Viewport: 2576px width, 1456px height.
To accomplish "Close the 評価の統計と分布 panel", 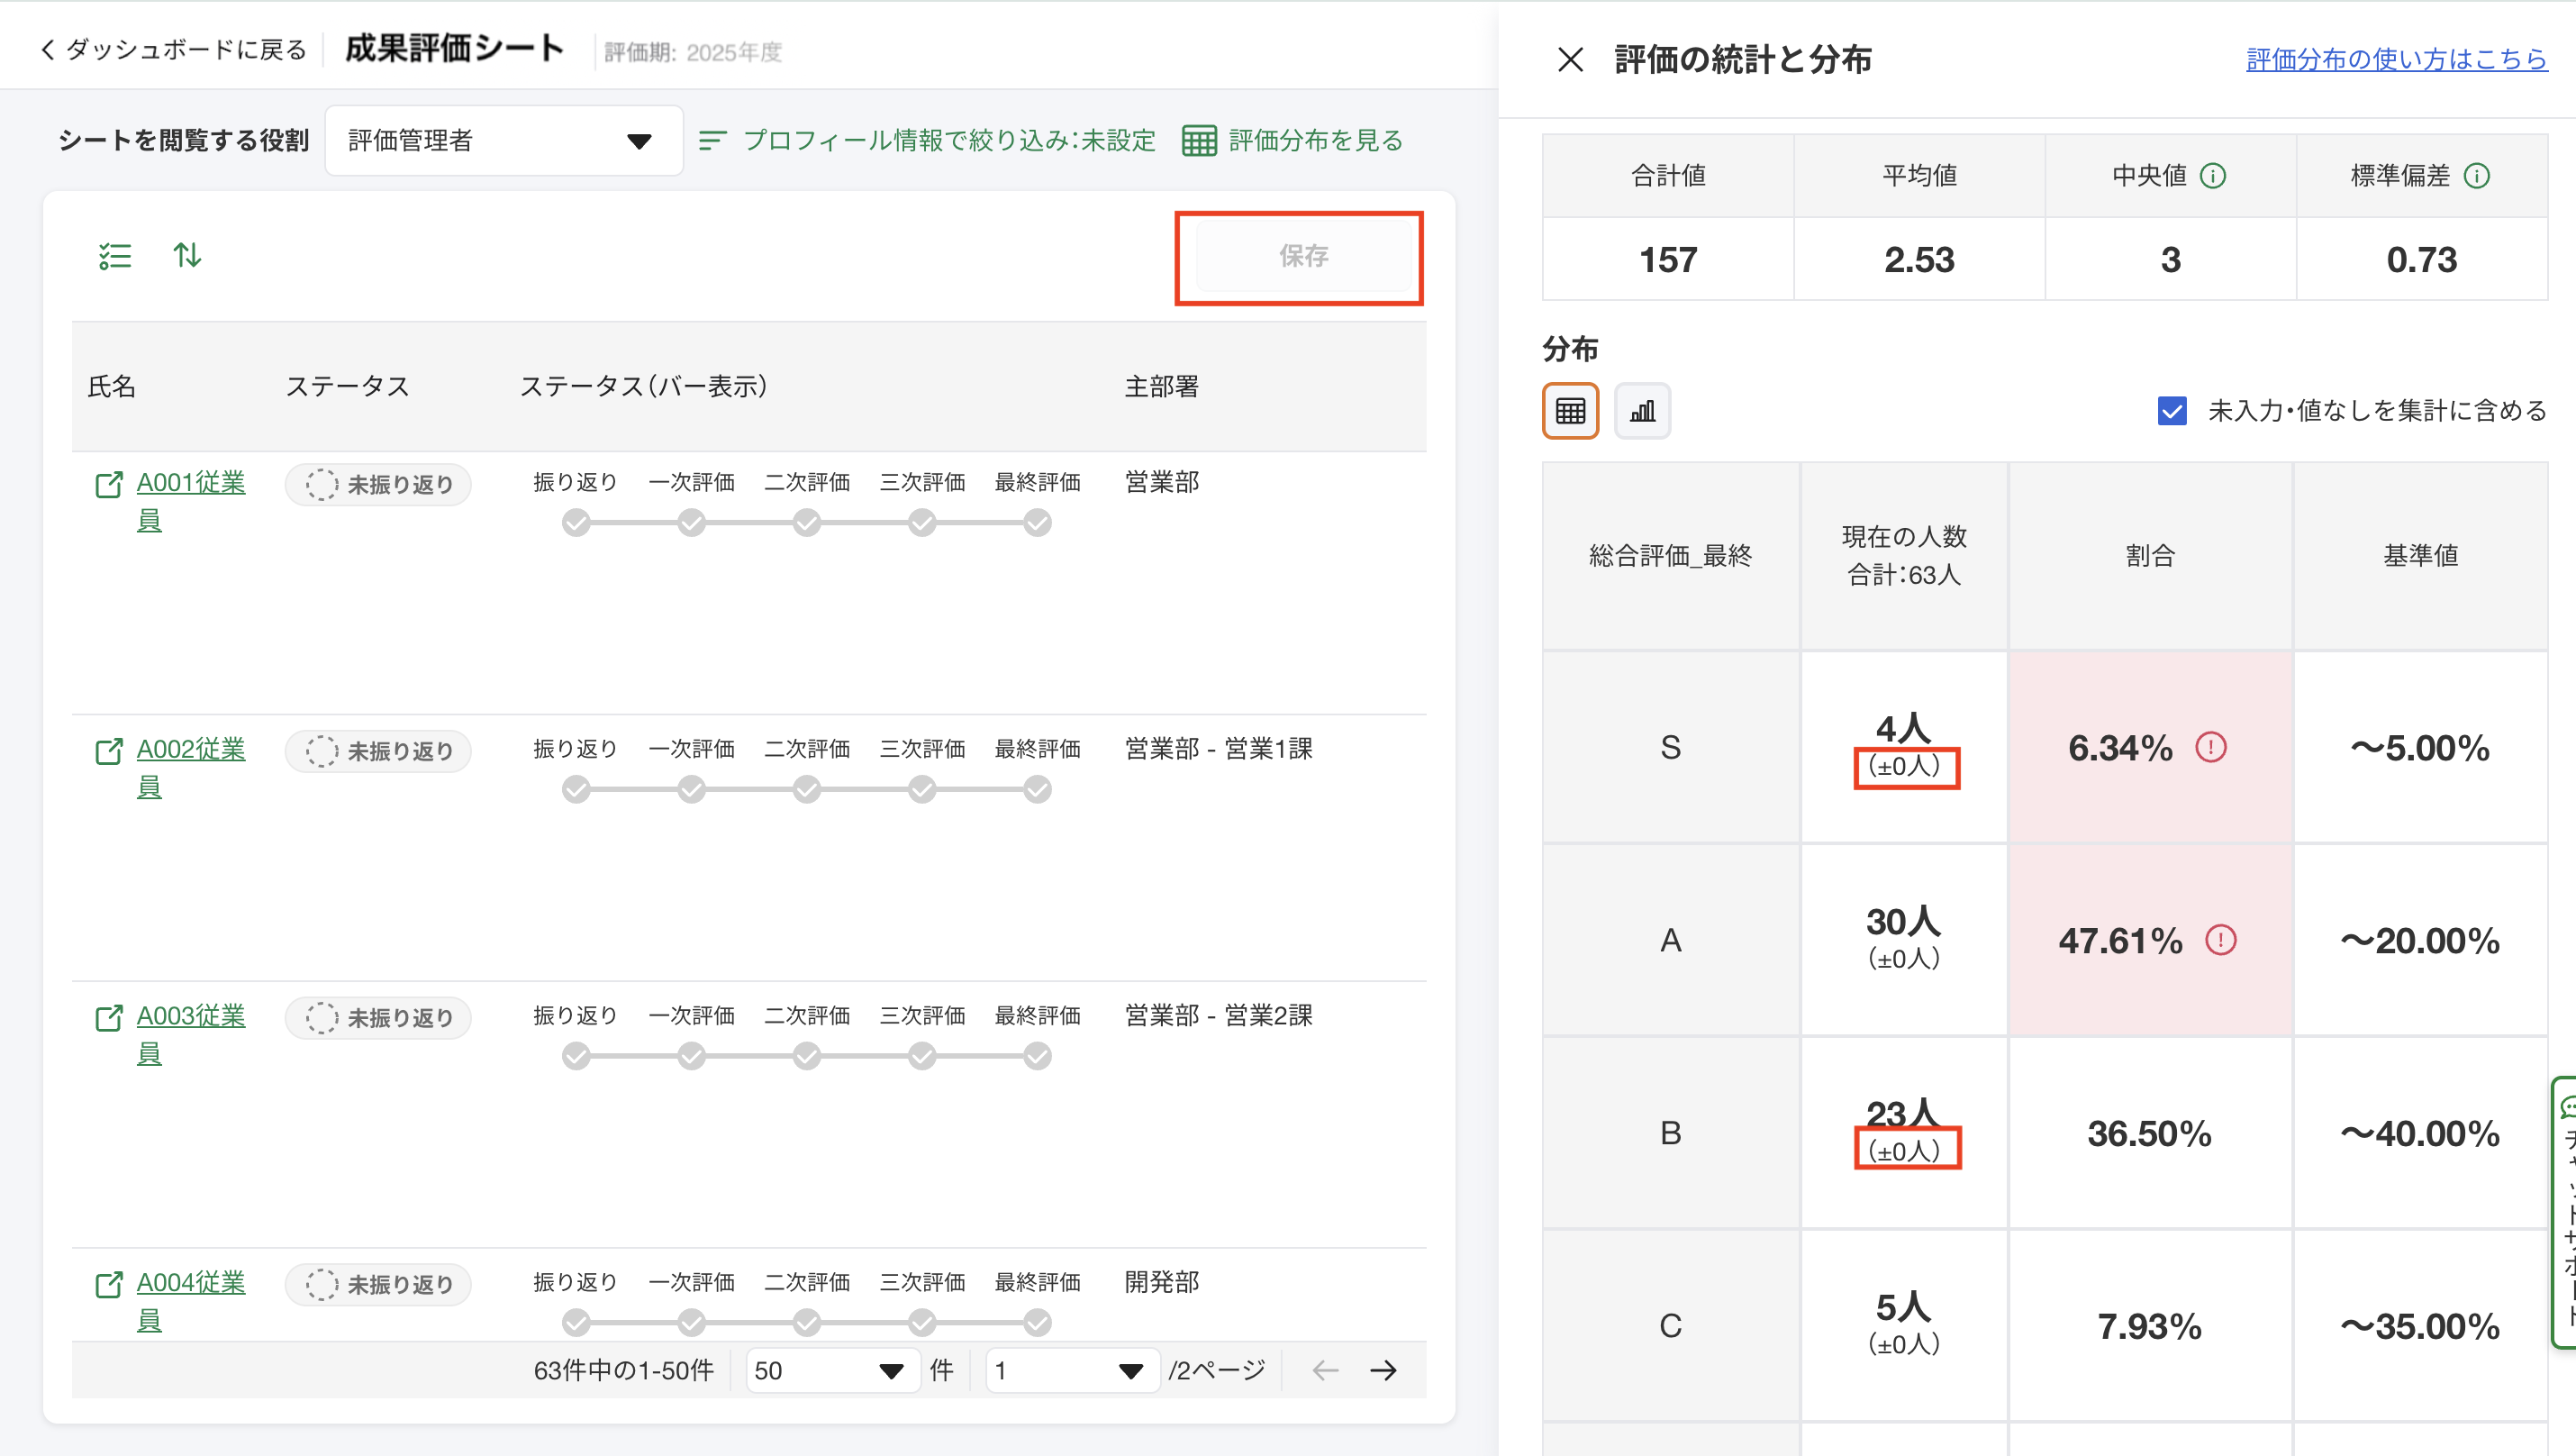I will tap(1570, 60).
